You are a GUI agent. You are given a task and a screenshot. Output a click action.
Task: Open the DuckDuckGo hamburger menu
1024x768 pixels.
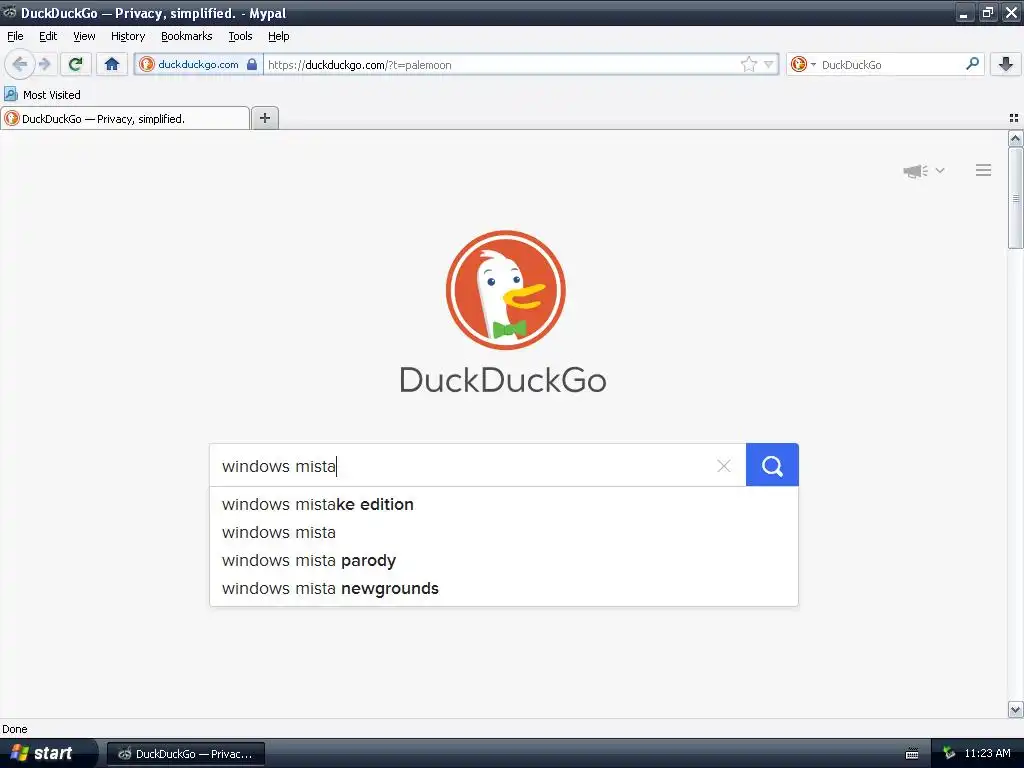tap(984, 170)
